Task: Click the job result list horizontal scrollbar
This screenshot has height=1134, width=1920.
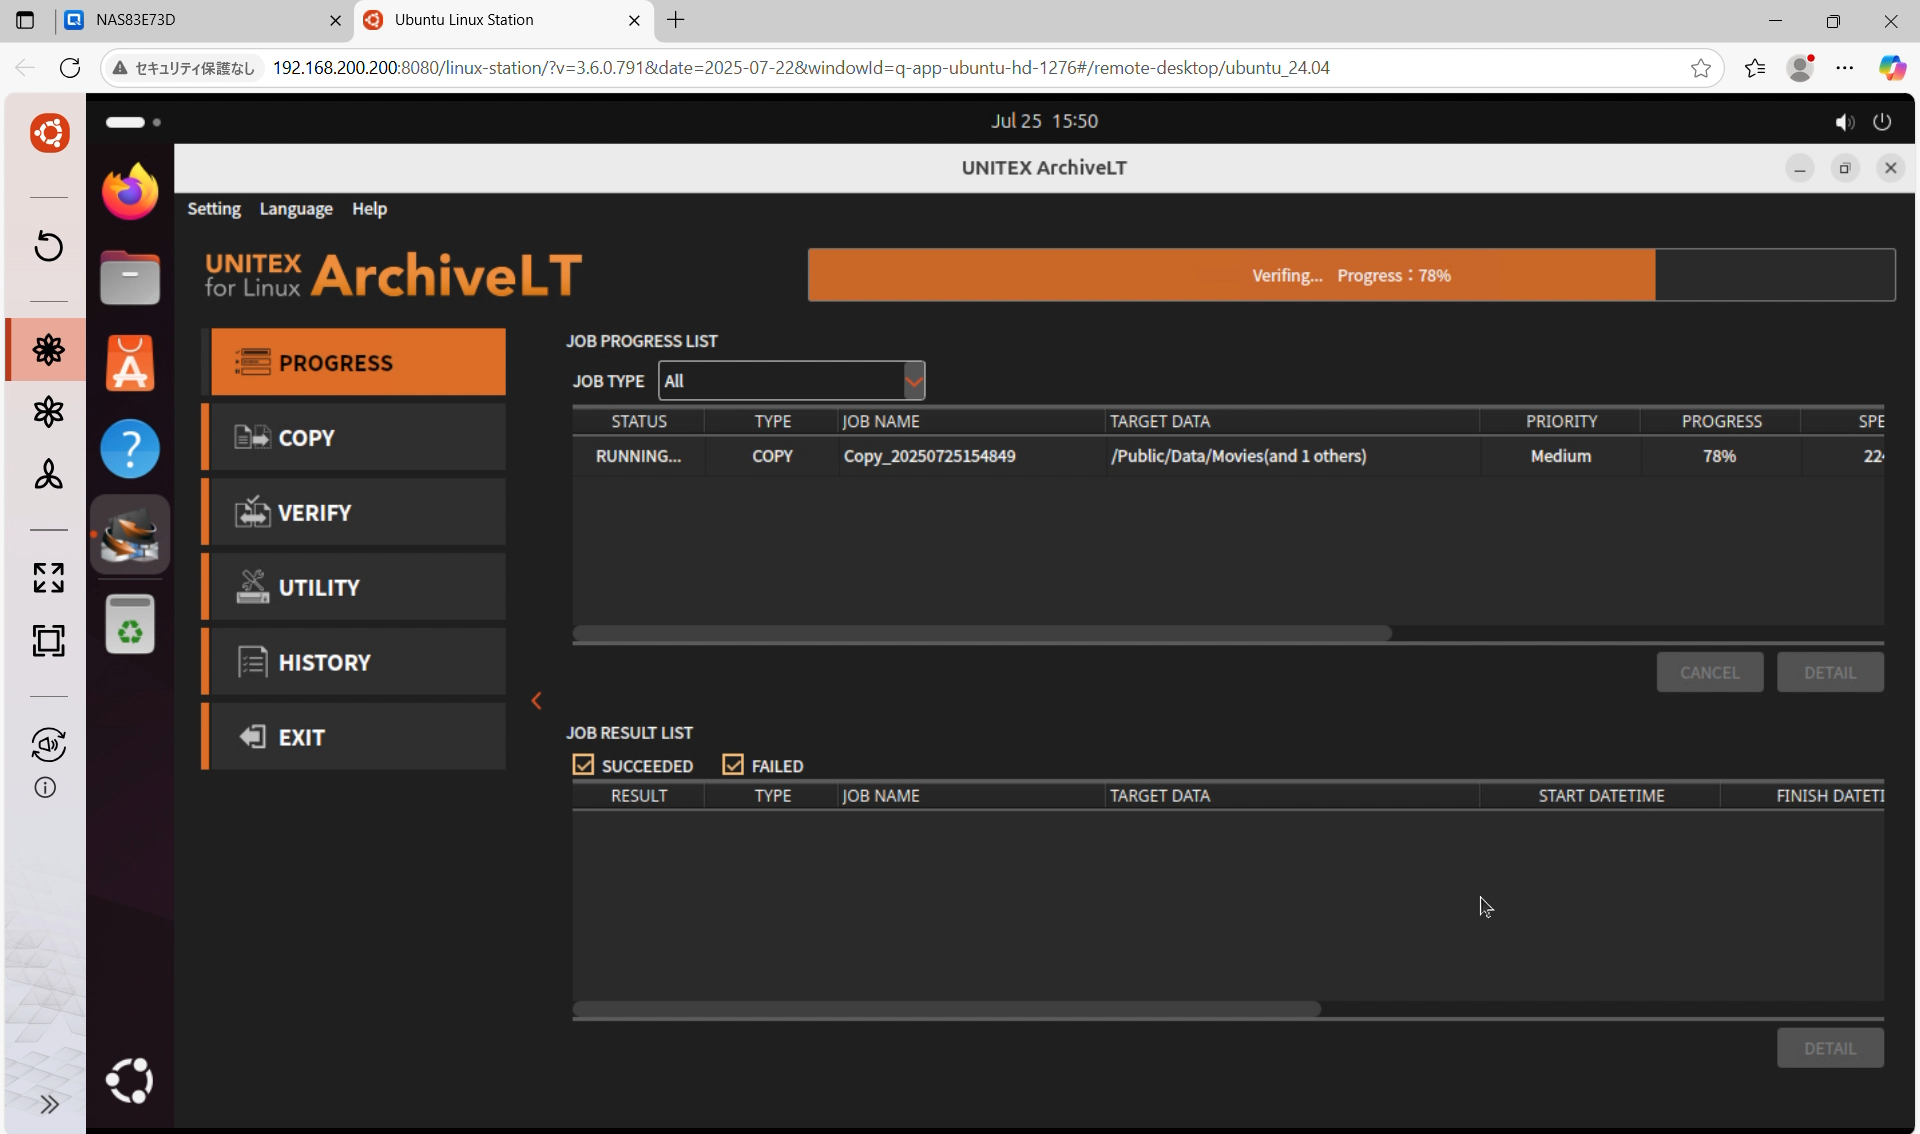Action: coord(946,1009)
